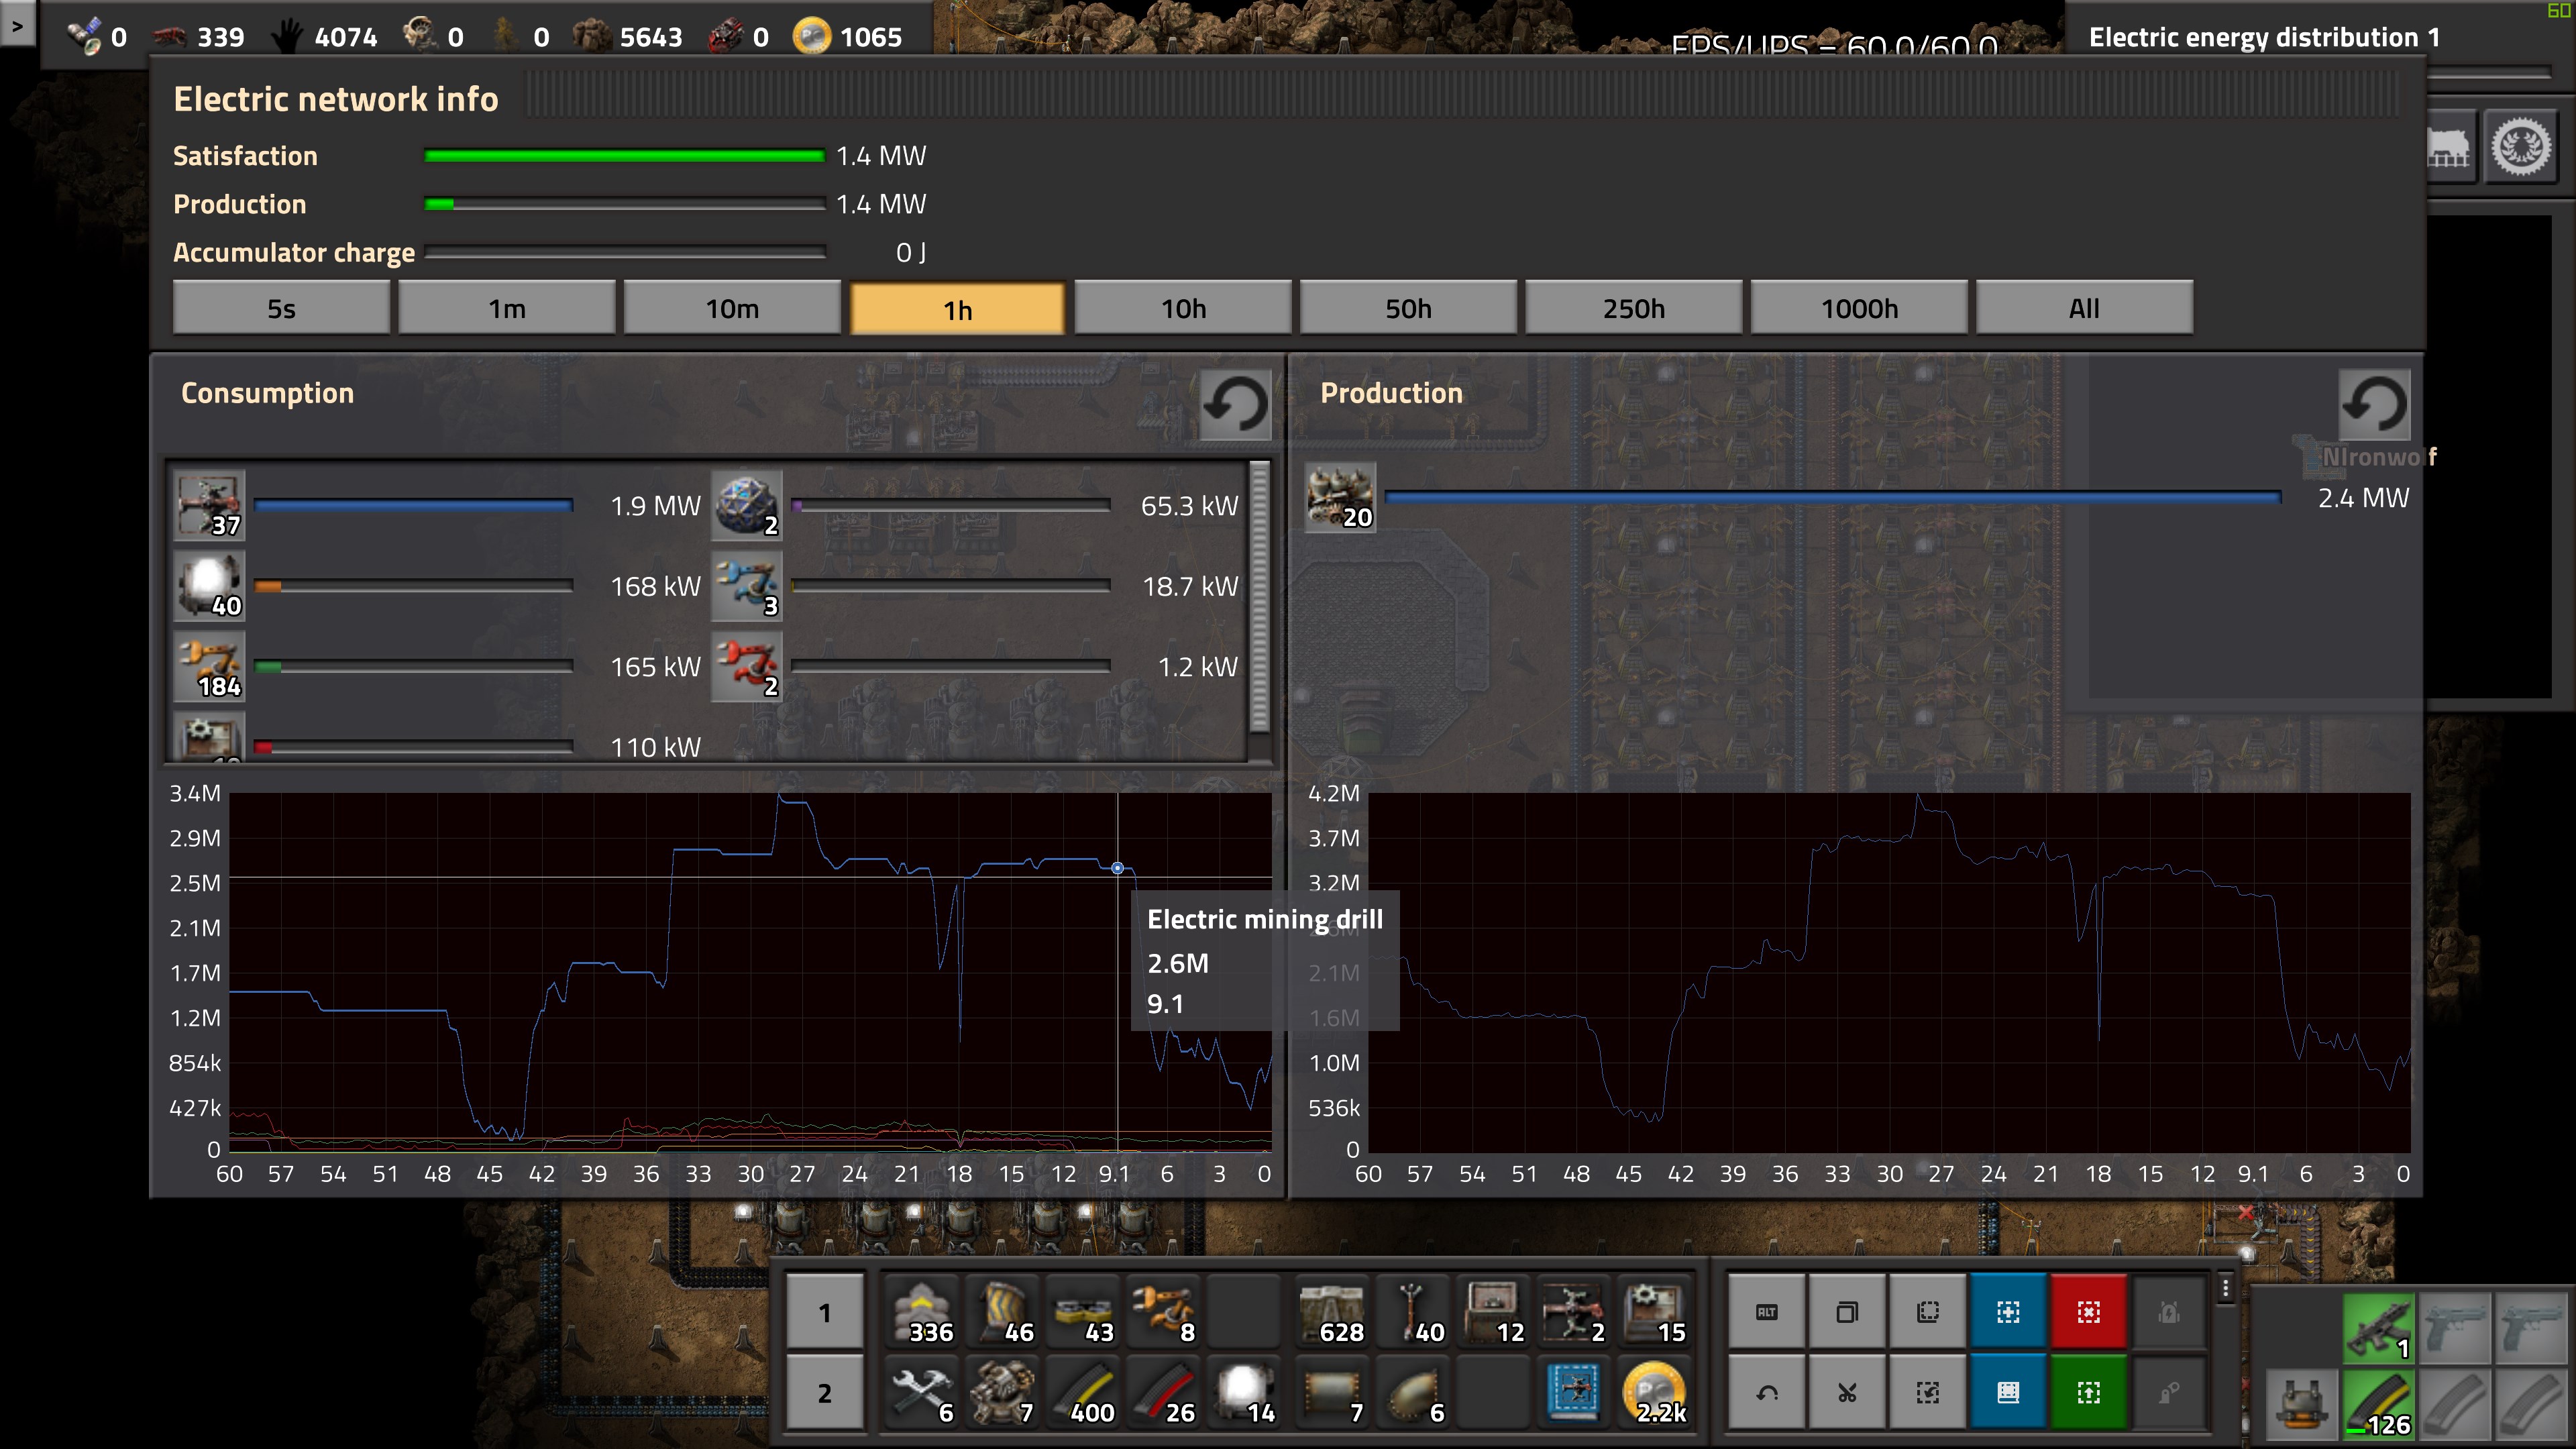Select the red deconstruction planner shortcut
This screenshot has height=1449, width=2576.
[x=2088, y=1312]
